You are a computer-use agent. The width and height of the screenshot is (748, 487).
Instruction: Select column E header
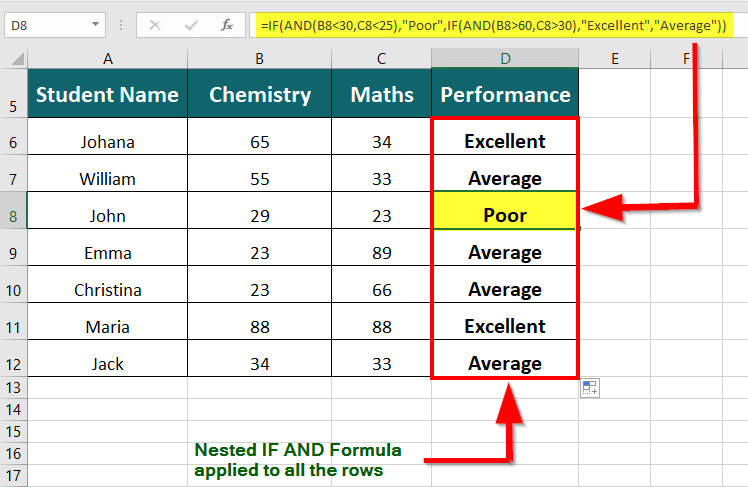[615, 59]
